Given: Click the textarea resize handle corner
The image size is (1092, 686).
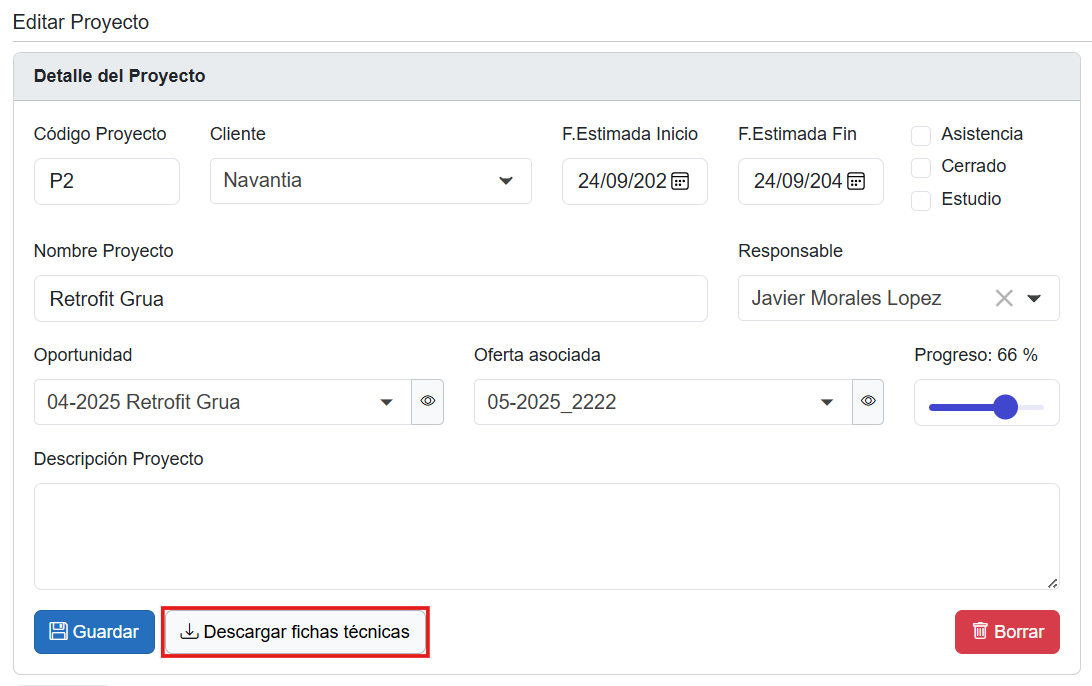Looking at the screenshot, I should tap(1052, 582).
